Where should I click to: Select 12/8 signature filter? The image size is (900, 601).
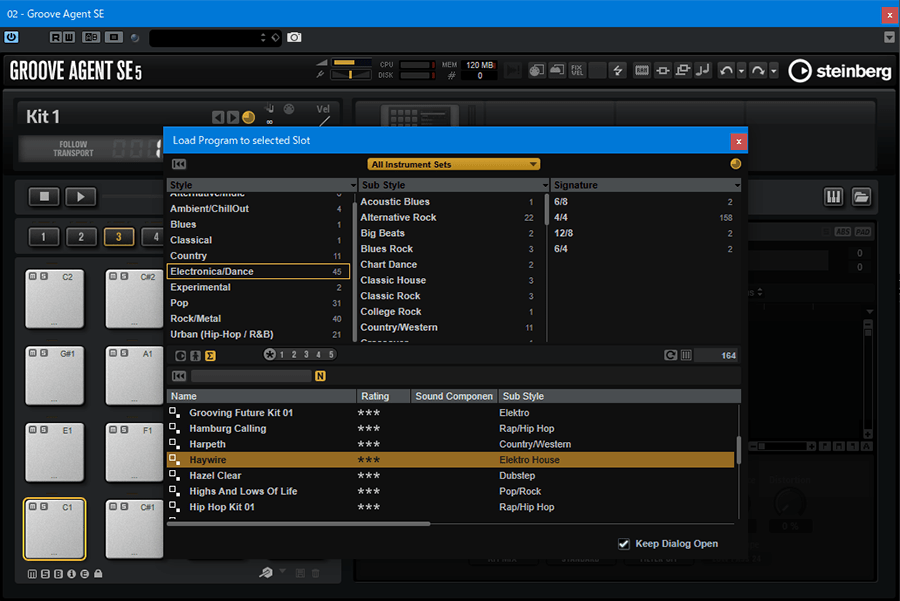click(643, 233)
